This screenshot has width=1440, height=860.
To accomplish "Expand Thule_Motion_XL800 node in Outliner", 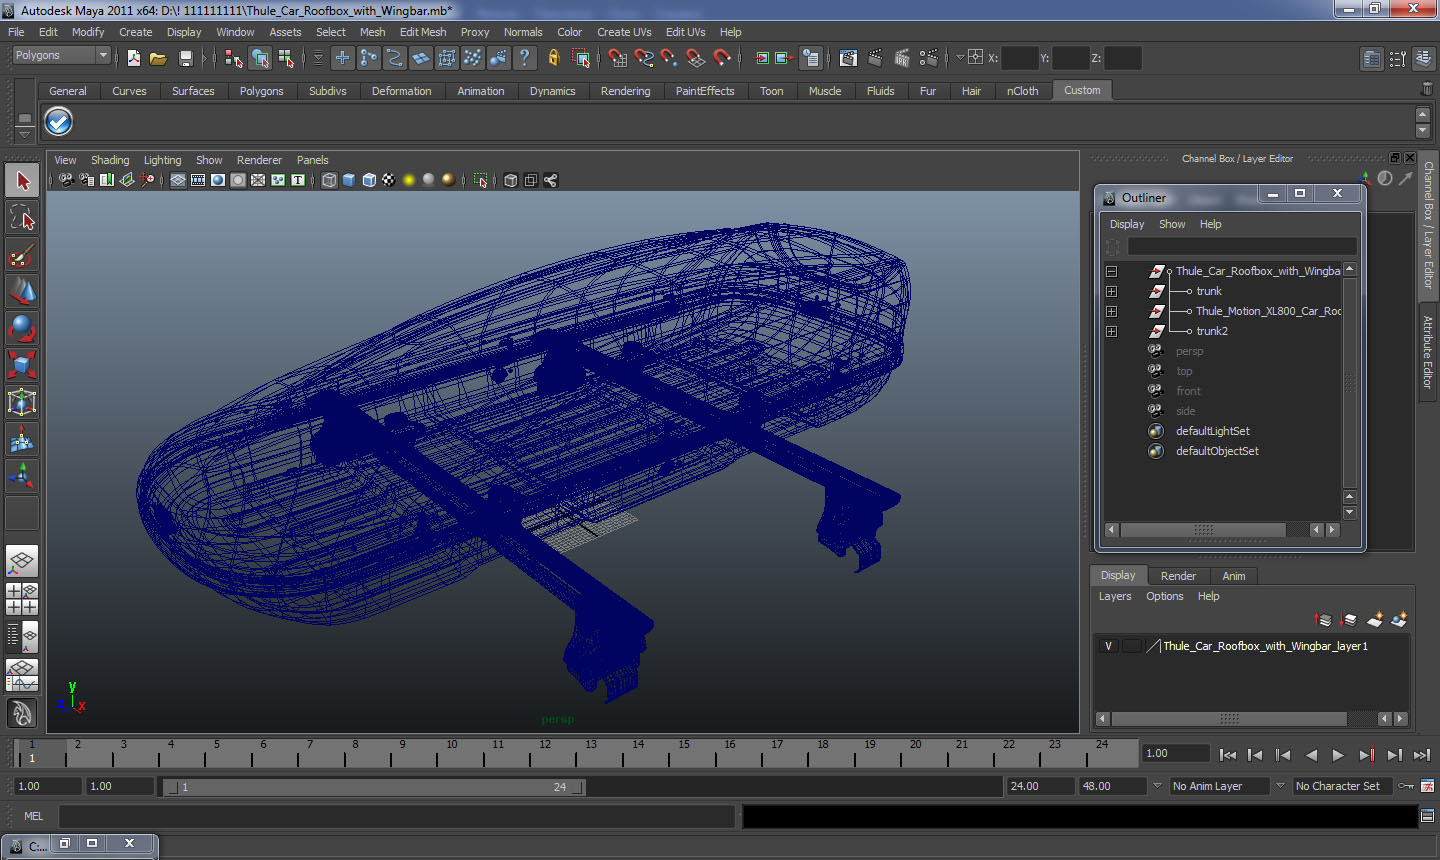I will coord(1111,311).
